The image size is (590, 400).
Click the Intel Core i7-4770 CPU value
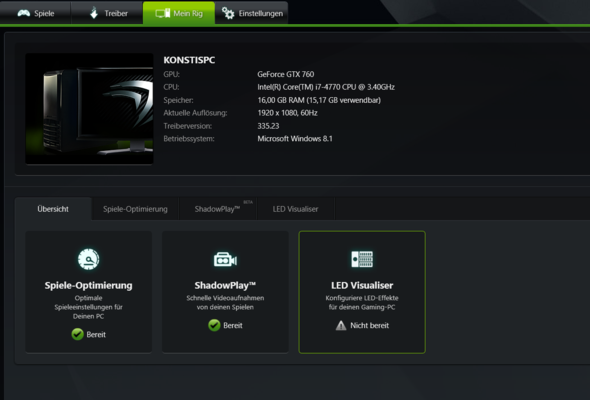(x=326, y=87)
